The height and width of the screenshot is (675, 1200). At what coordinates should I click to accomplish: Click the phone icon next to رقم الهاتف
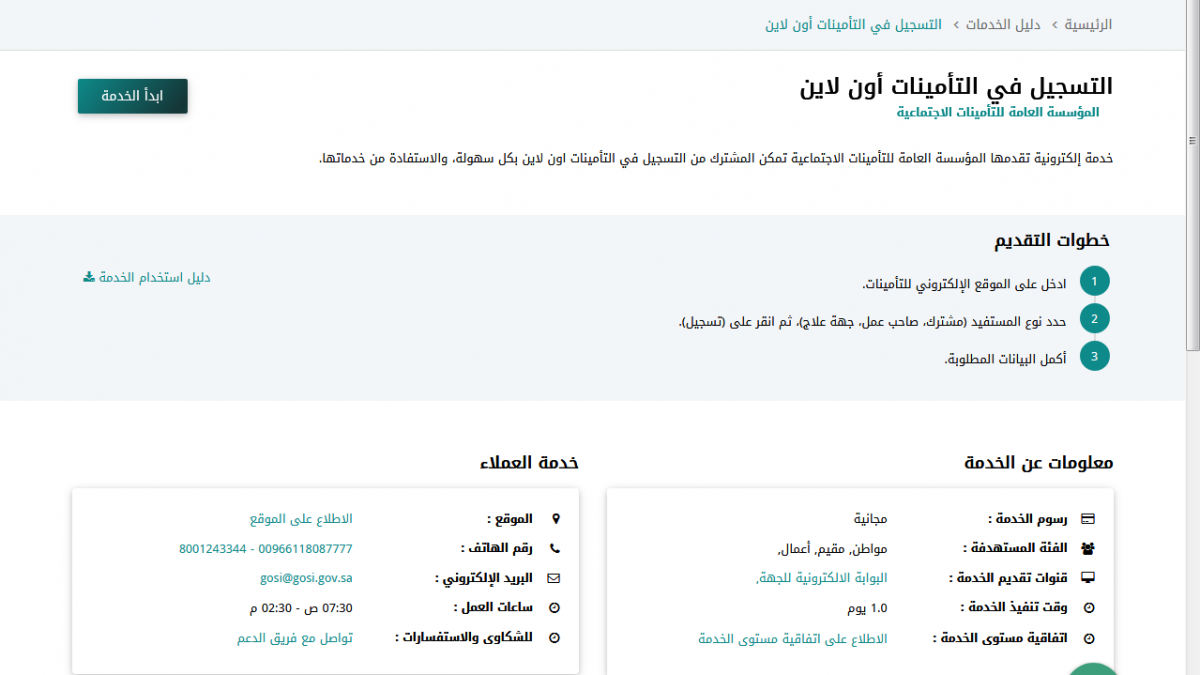point(556,548)
